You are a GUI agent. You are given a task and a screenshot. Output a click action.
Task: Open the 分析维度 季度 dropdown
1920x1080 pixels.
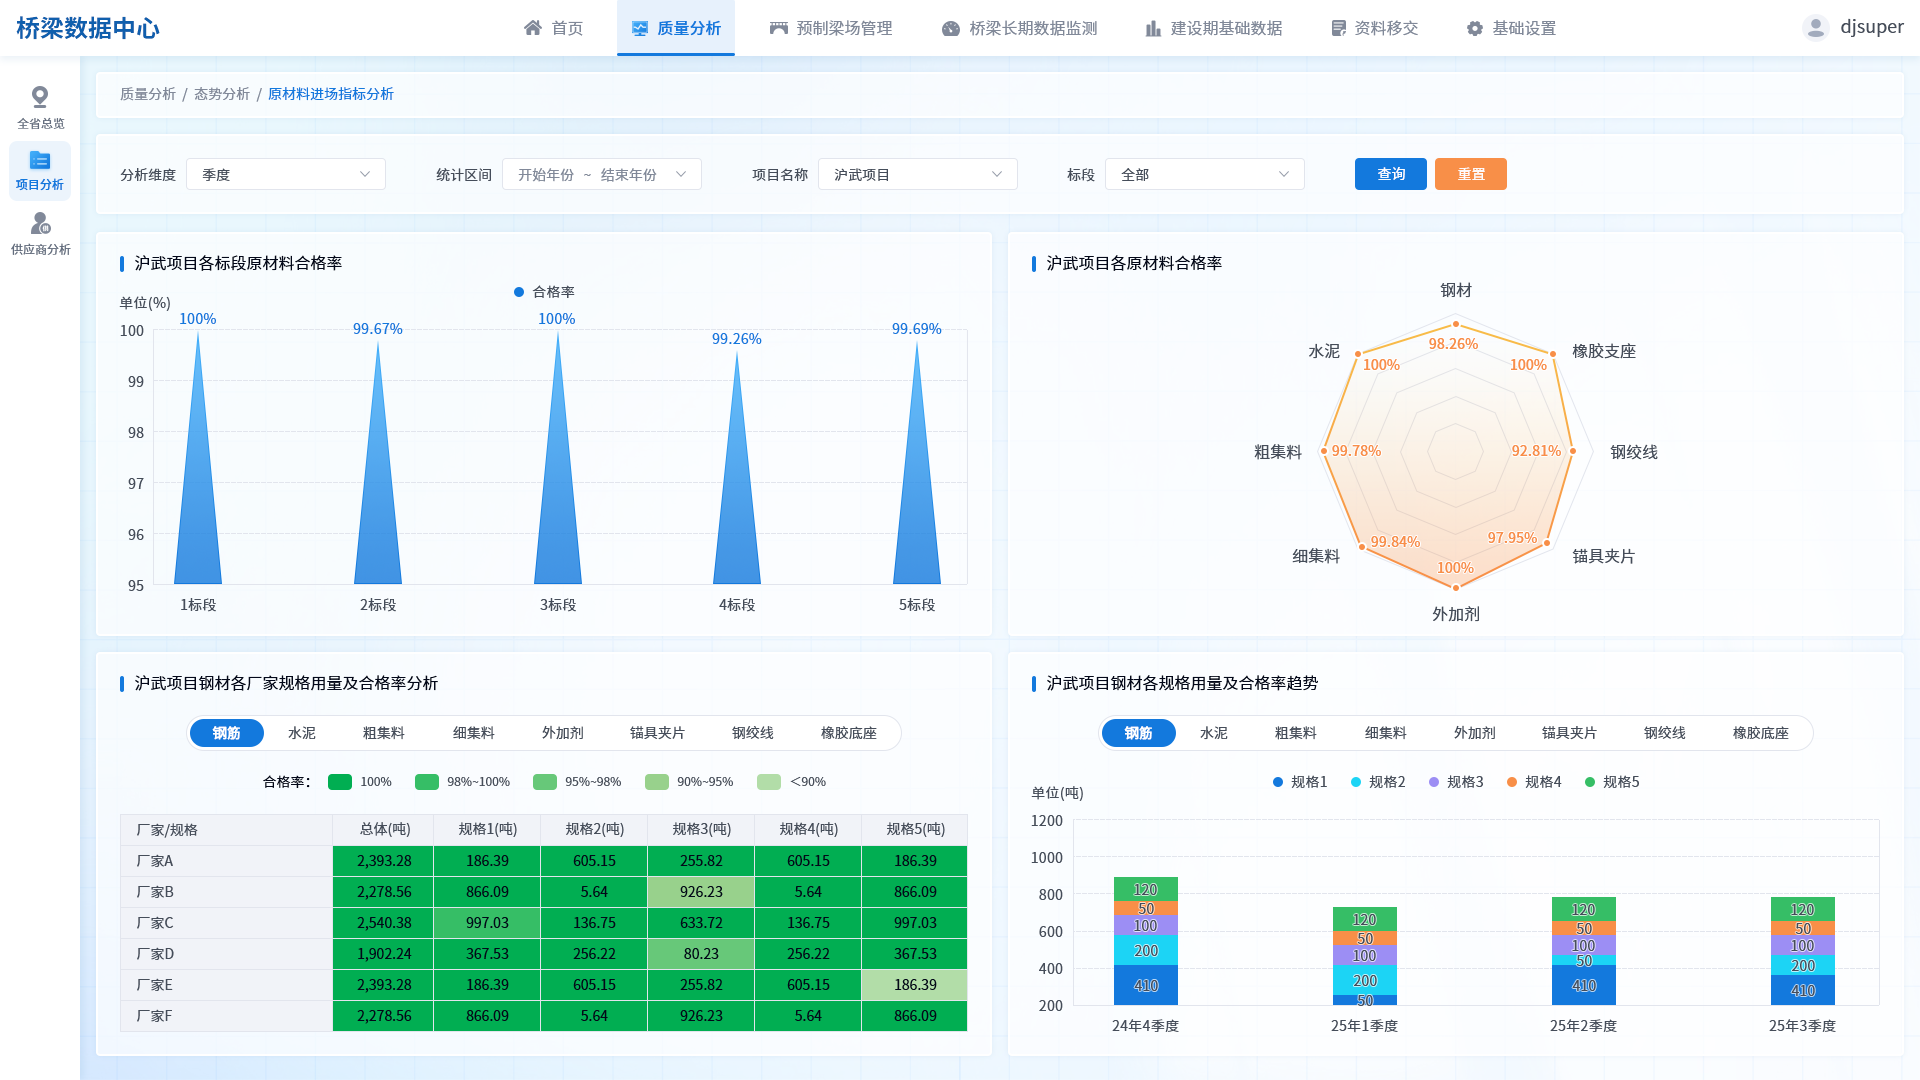click(x=286, y=174)
